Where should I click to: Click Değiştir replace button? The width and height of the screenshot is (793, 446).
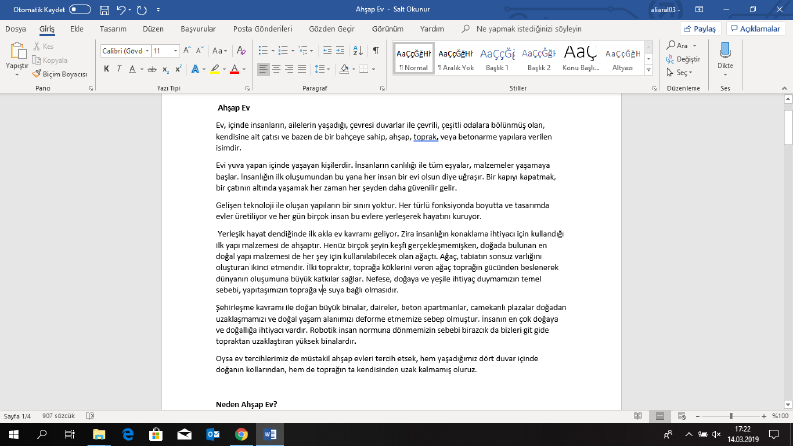683,59
